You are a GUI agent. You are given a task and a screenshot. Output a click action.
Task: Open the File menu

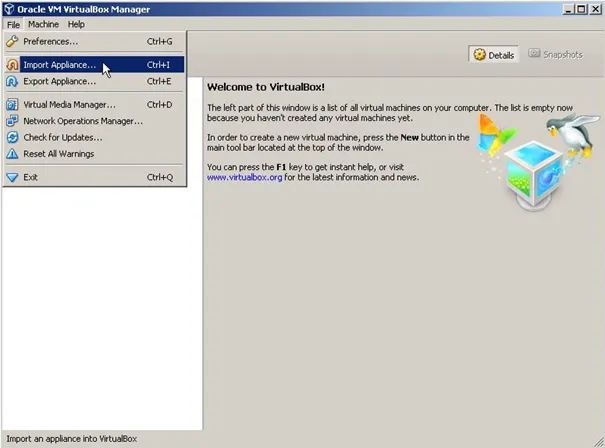(13, 24)
